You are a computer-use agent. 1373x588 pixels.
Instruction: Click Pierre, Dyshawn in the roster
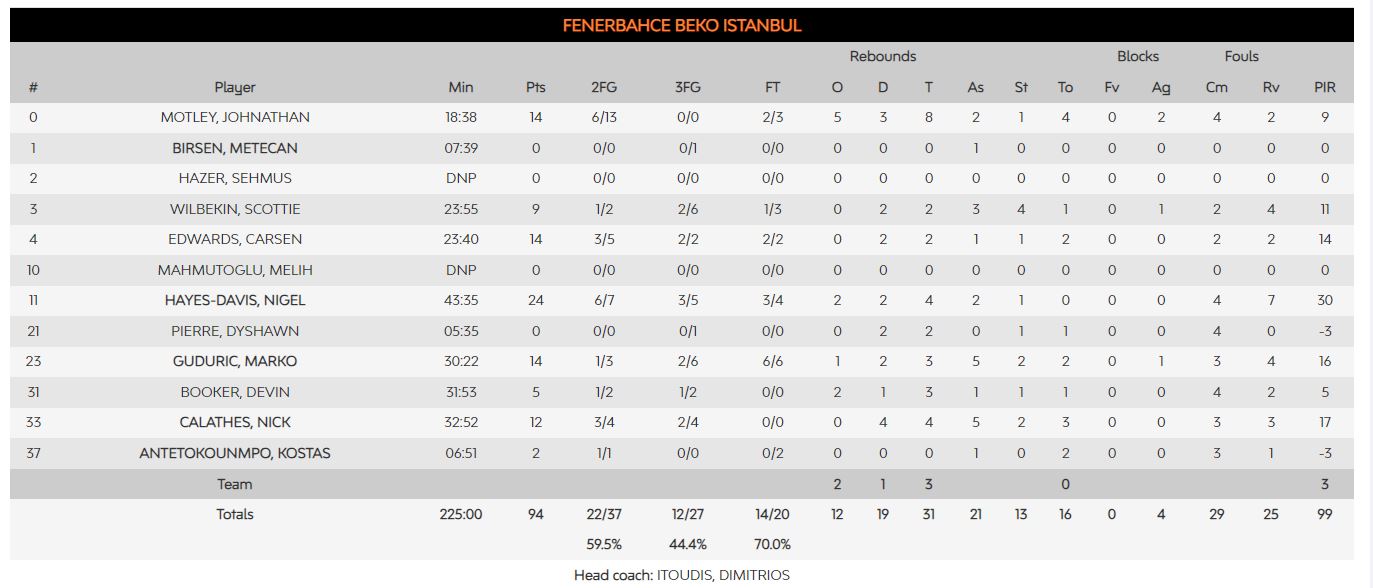(x=235, y=331)
